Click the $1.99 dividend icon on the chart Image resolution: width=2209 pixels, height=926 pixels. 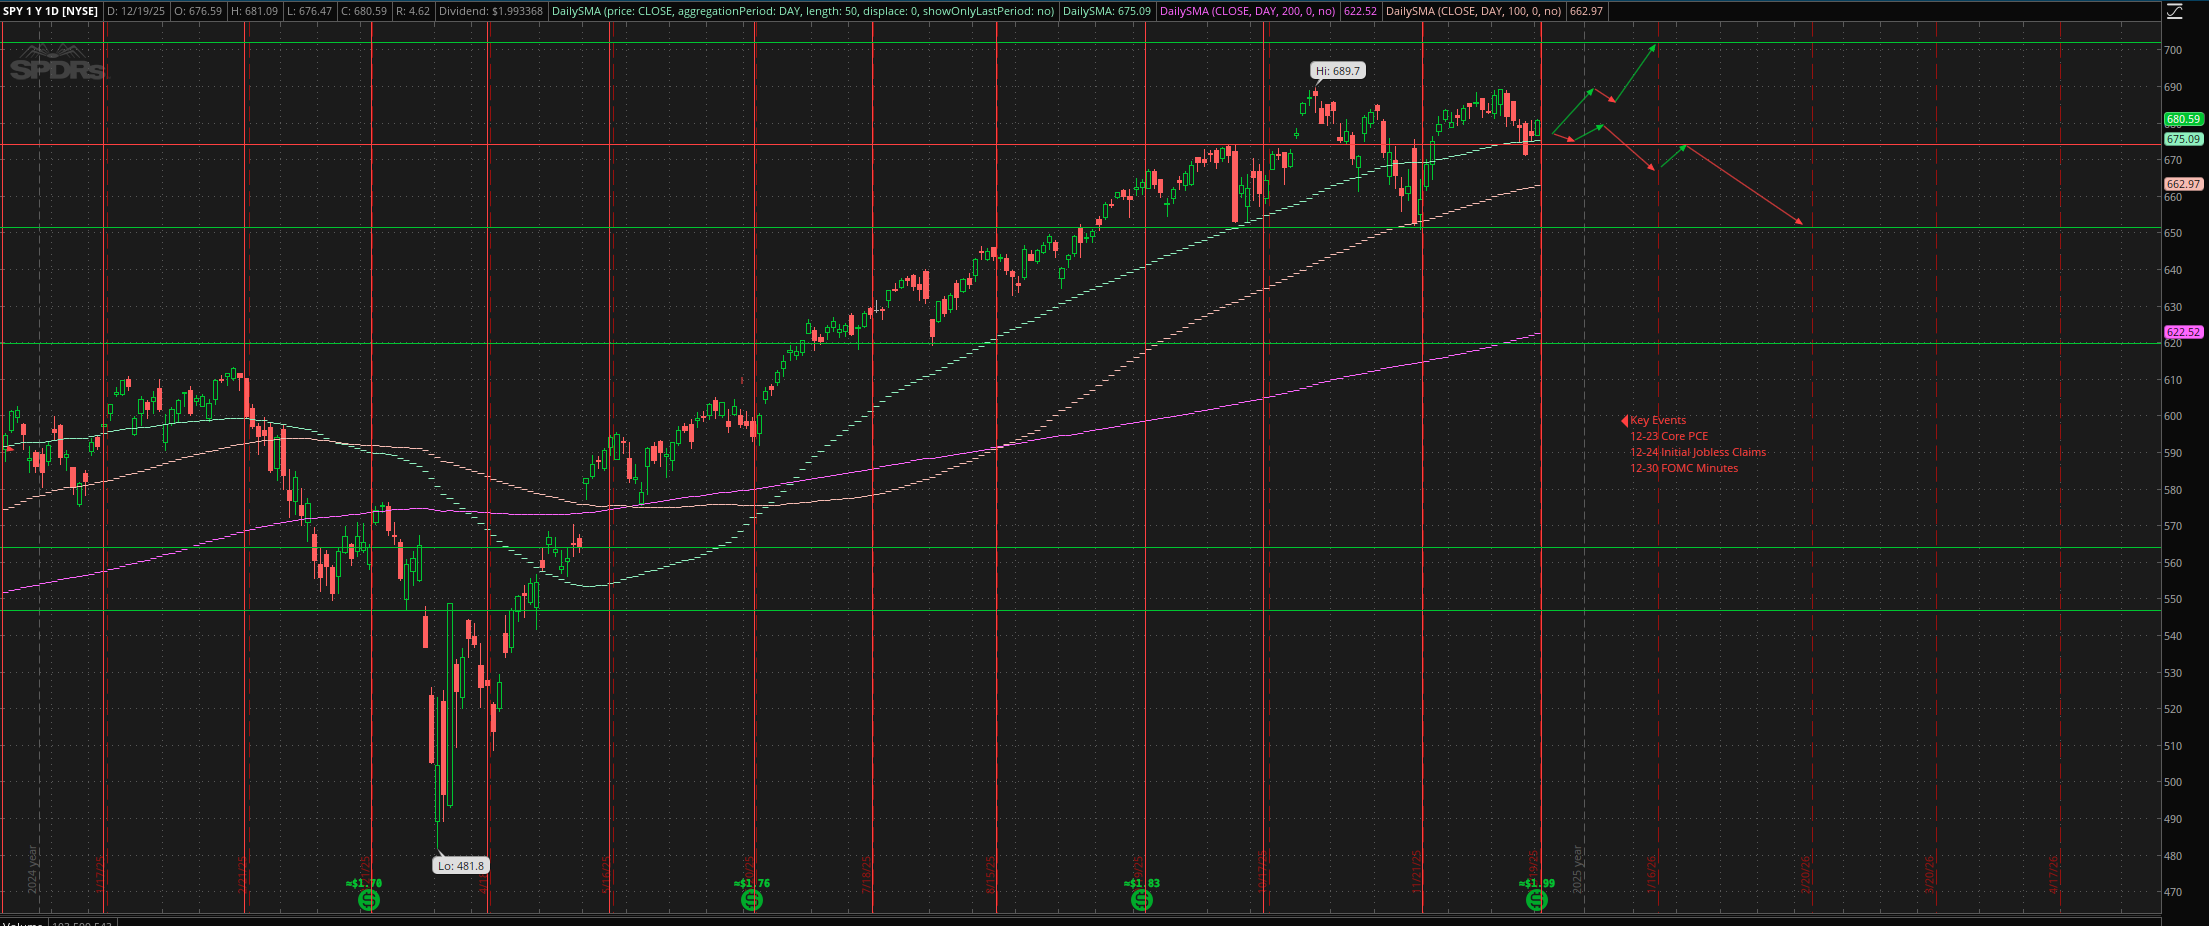click(x=1537, y=900)
